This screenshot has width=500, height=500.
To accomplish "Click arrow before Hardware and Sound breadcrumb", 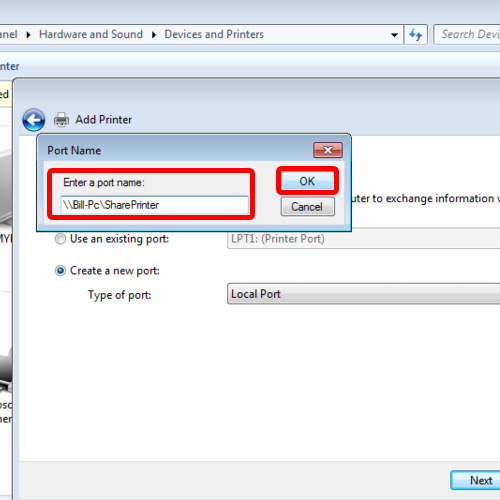I will coord(28,35).
